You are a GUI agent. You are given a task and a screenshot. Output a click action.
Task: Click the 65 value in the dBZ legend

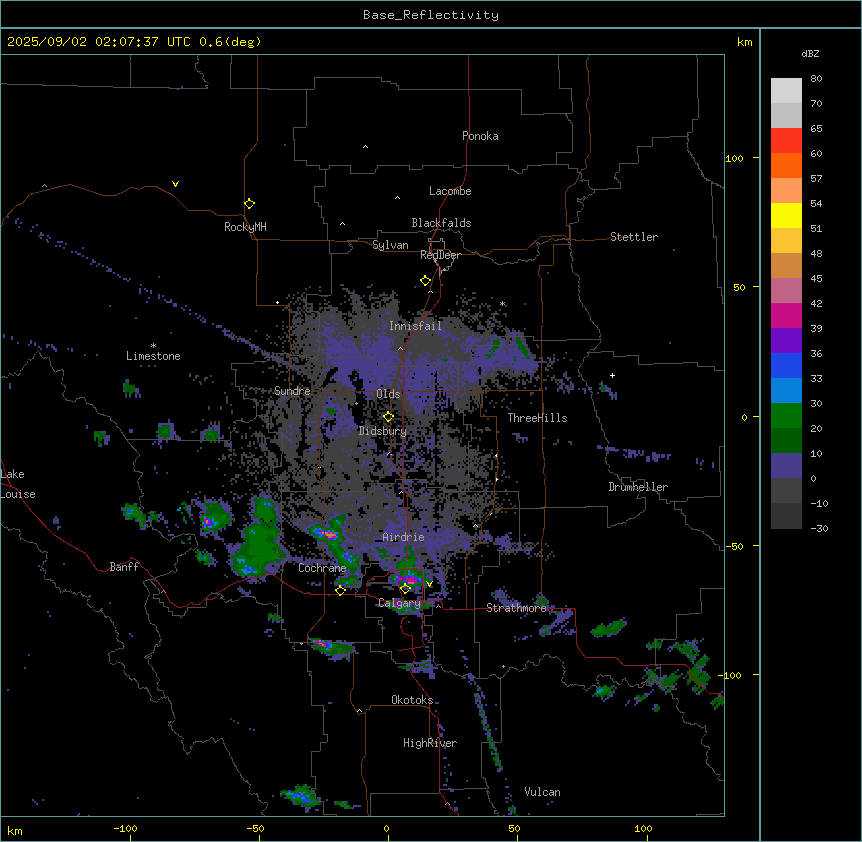coord(816,129)
